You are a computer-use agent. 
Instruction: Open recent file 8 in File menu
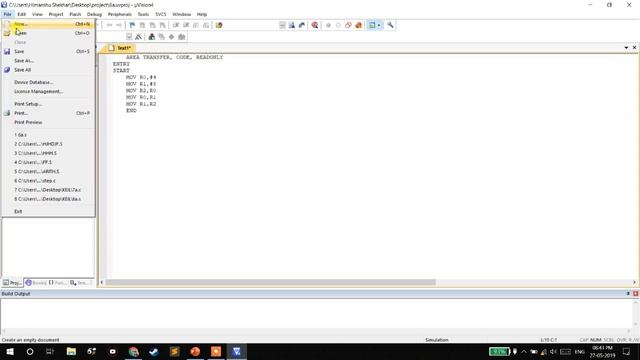coord(48,199)
